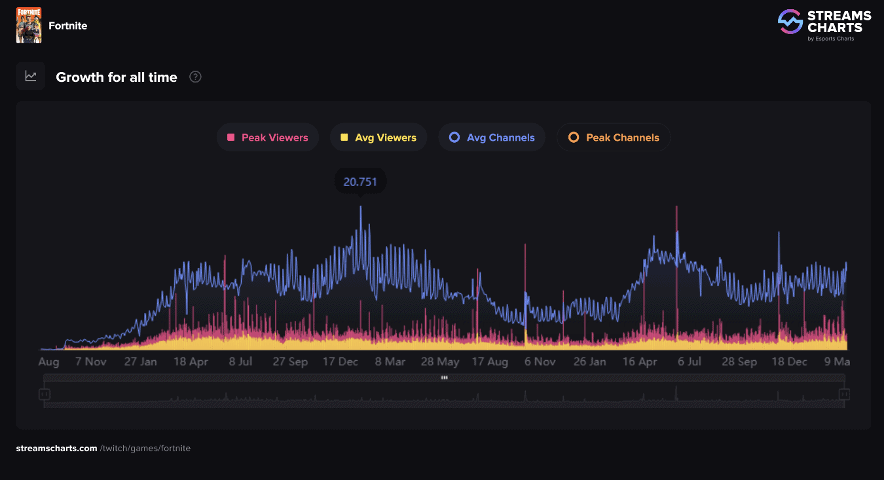Click the 16 Apr axis label
The image size is (884, 480).
point(639,362)
